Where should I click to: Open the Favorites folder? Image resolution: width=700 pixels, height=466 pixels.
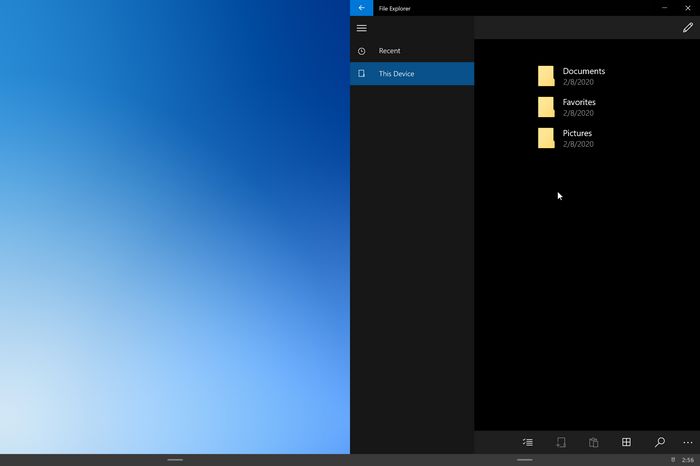pyautogui.click(x=579, y=102)
